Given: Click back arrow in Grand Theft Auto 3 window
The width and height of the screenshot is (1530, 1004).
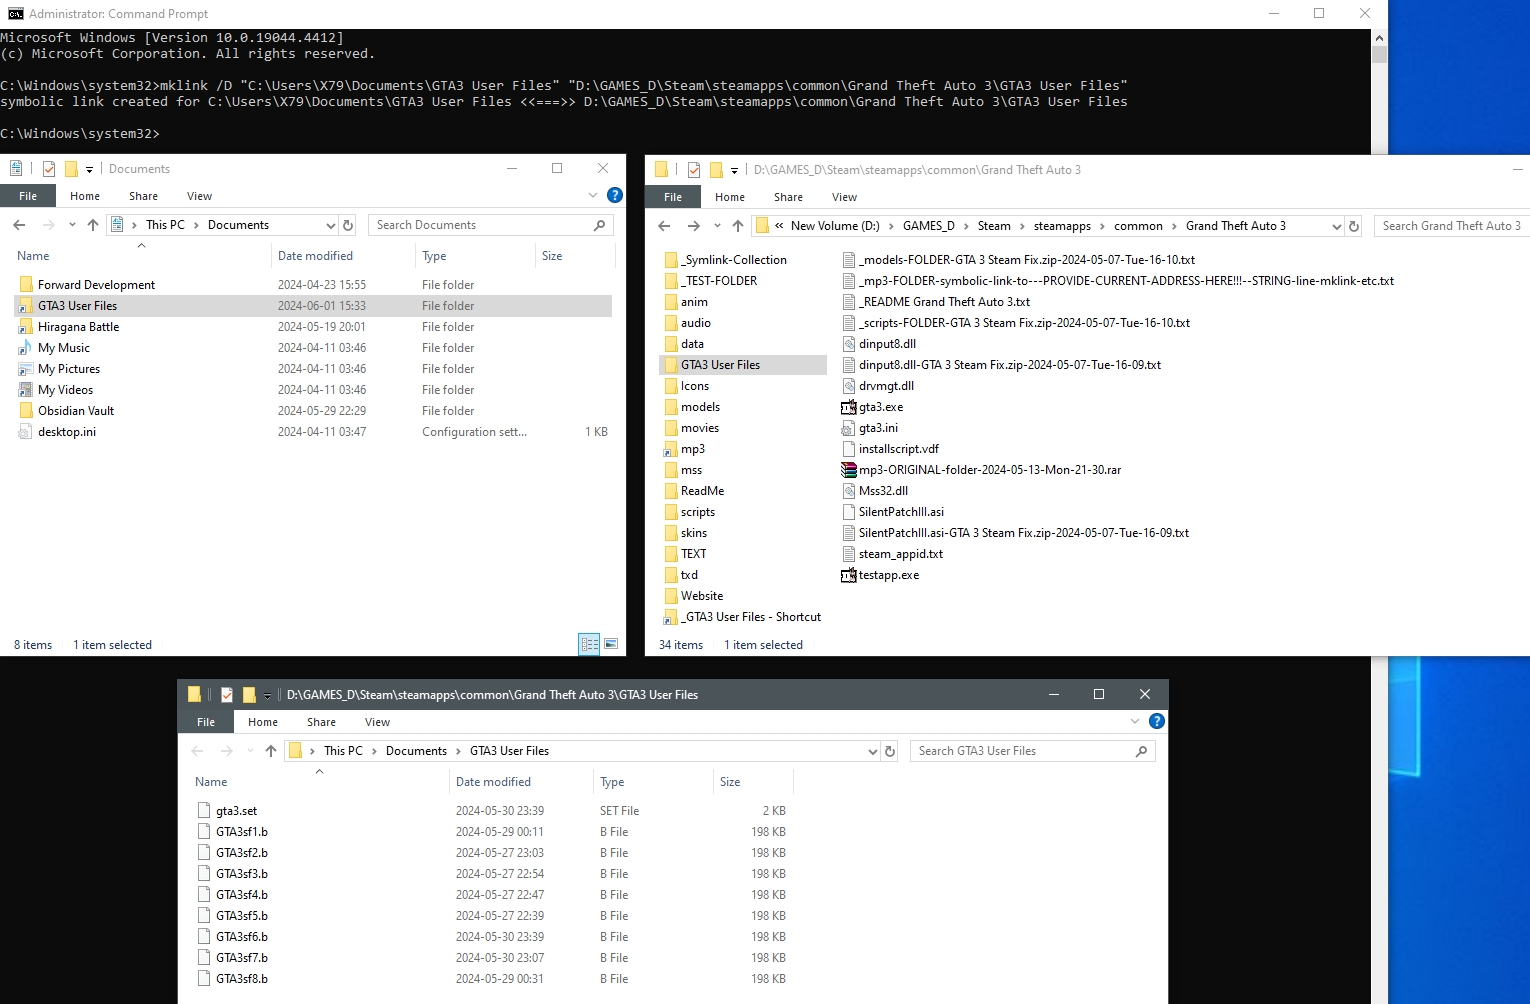Looking at the screenshot, I should click(x=664, y=226).
